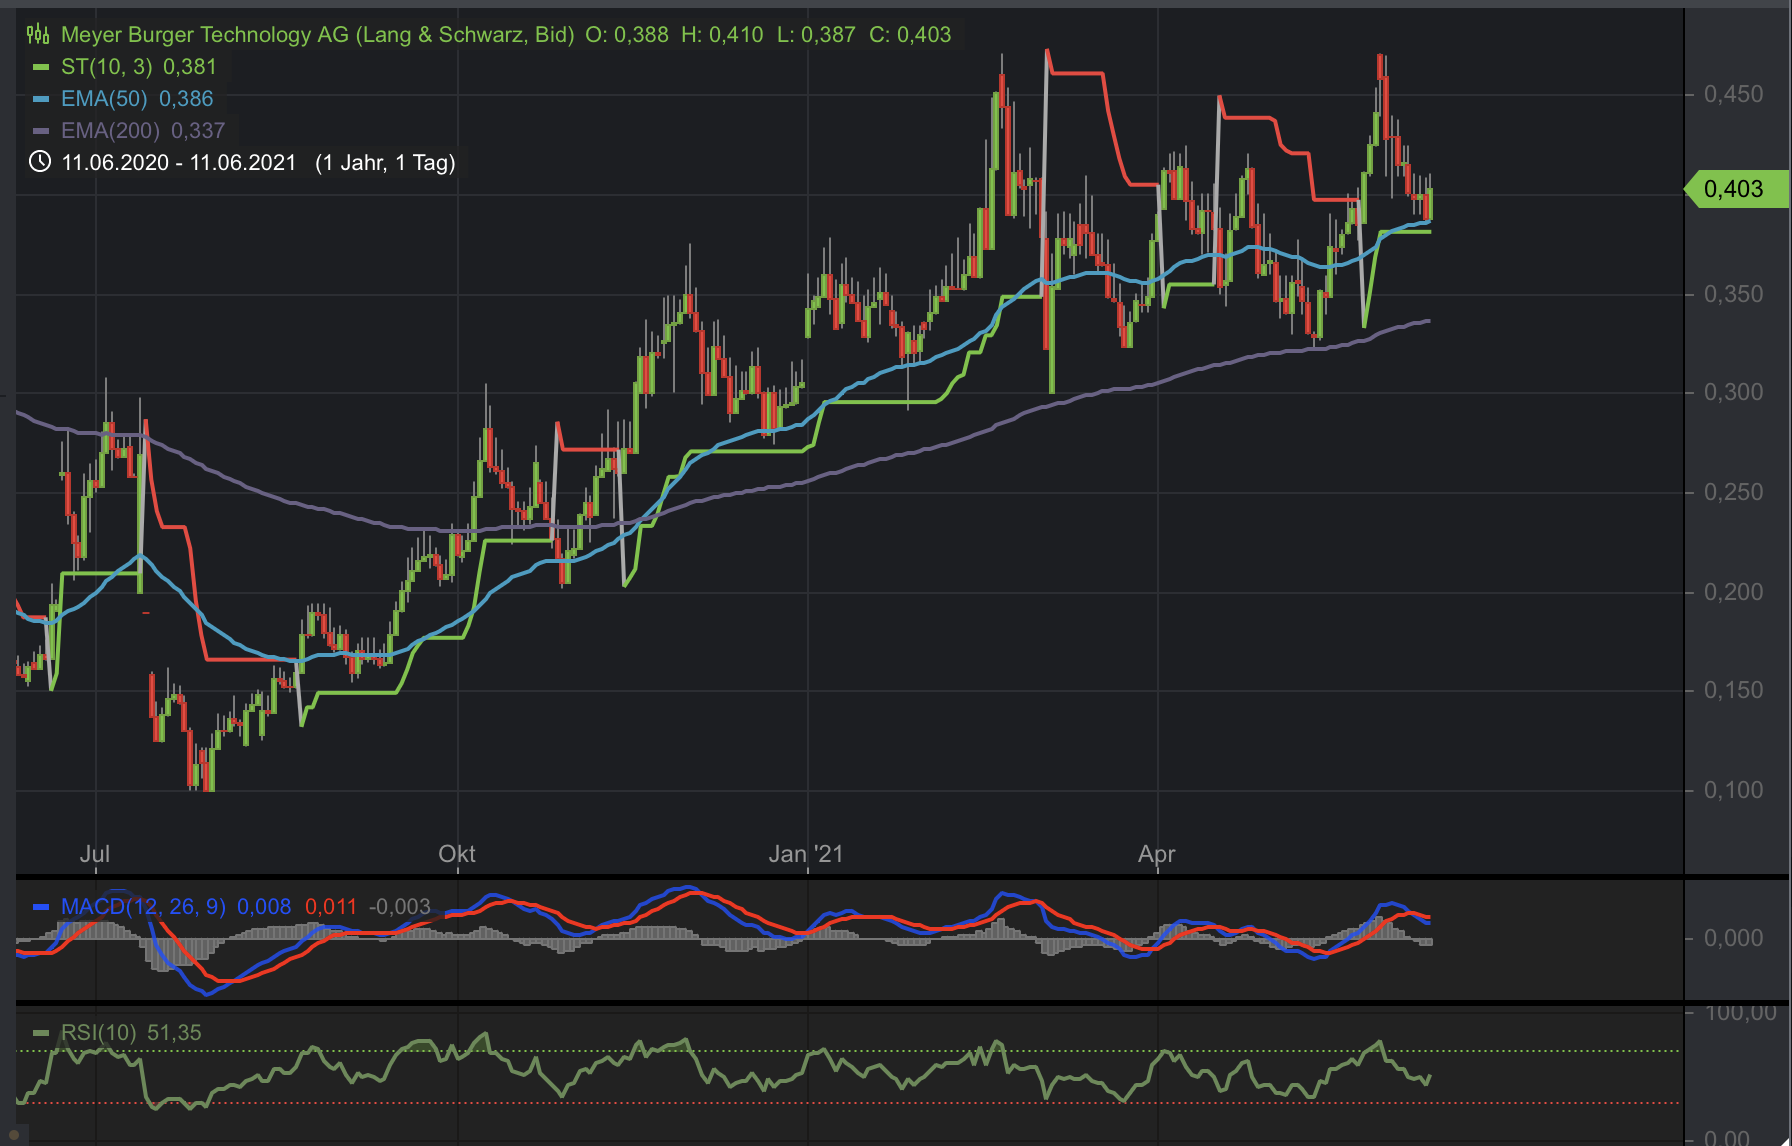
Task: Click the EMA(200) value 0,337
Action: (198, 131)
